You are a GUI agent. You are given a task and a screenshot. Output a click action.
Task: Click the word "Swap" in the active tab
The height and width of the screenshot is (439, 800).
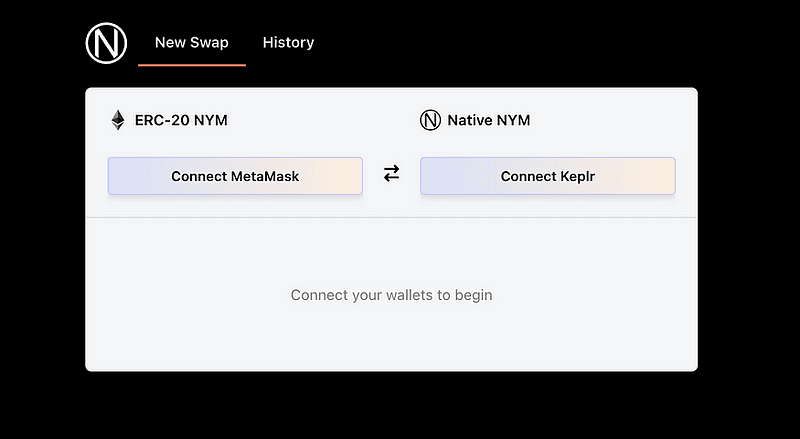(x=209, y=43)
